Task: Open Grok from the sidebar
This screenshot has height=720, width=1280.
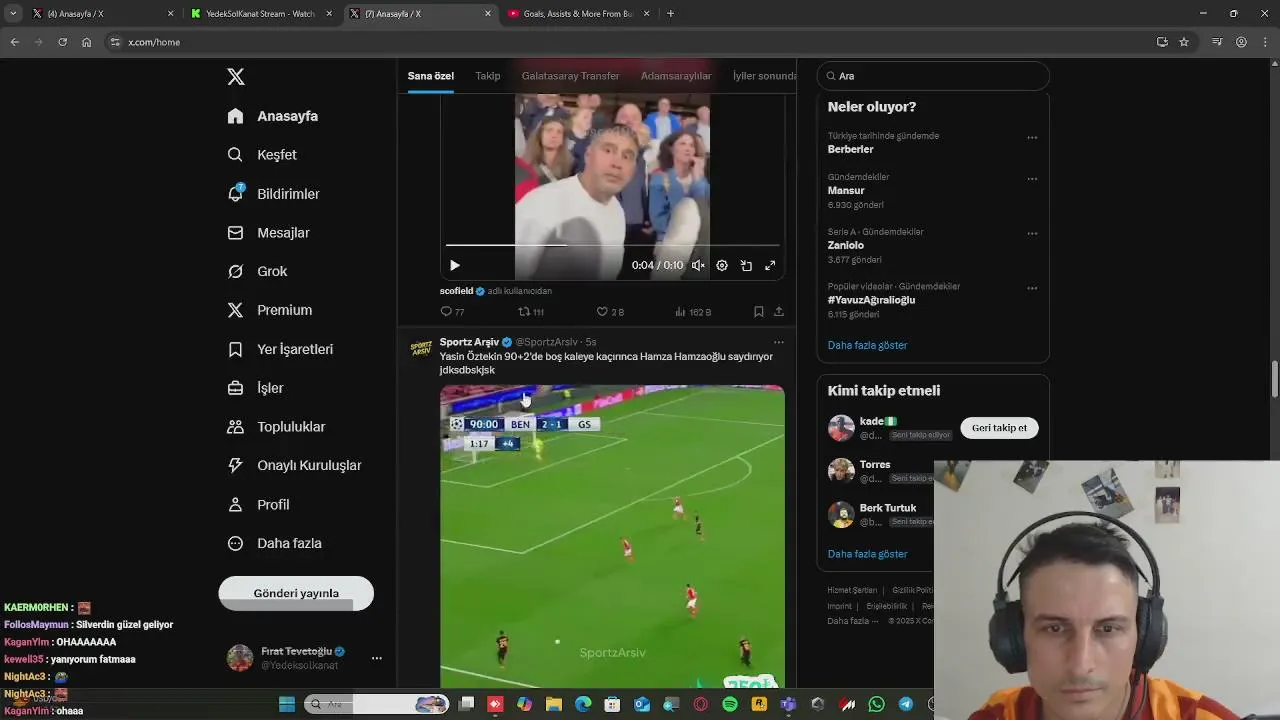Action: tap(258, 271)
